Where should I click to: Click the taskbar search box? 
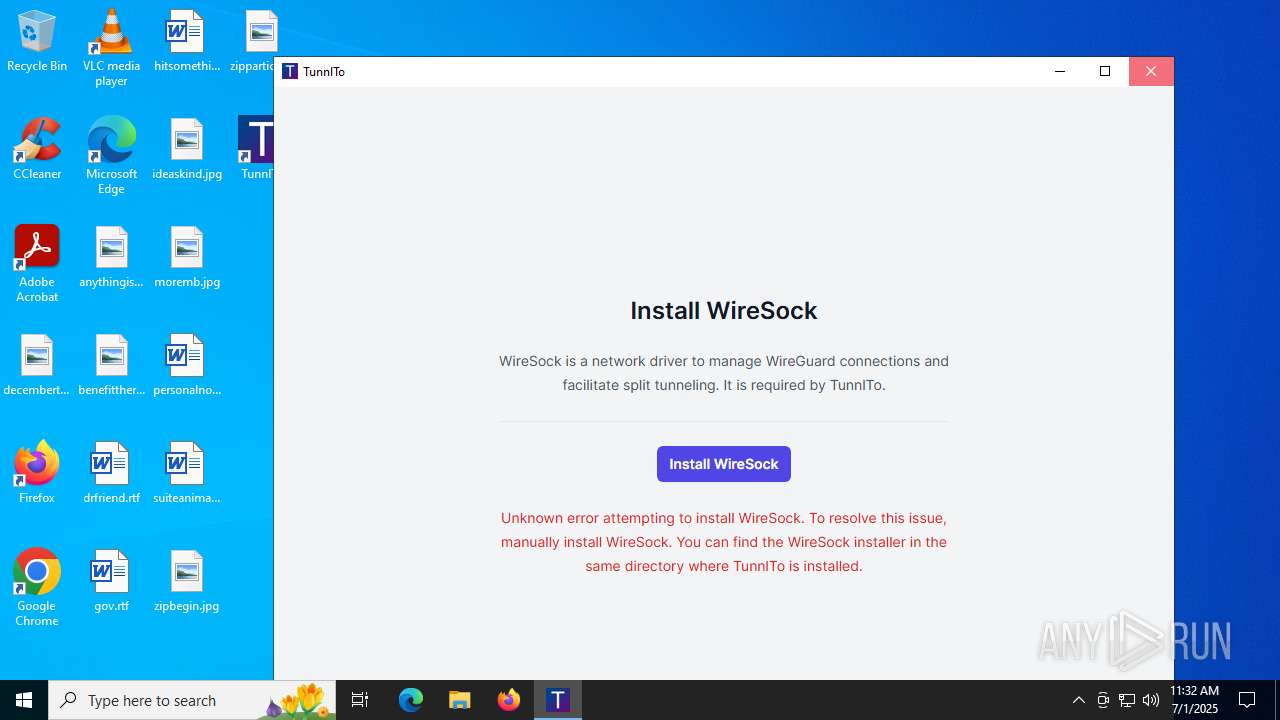[193, 700]
